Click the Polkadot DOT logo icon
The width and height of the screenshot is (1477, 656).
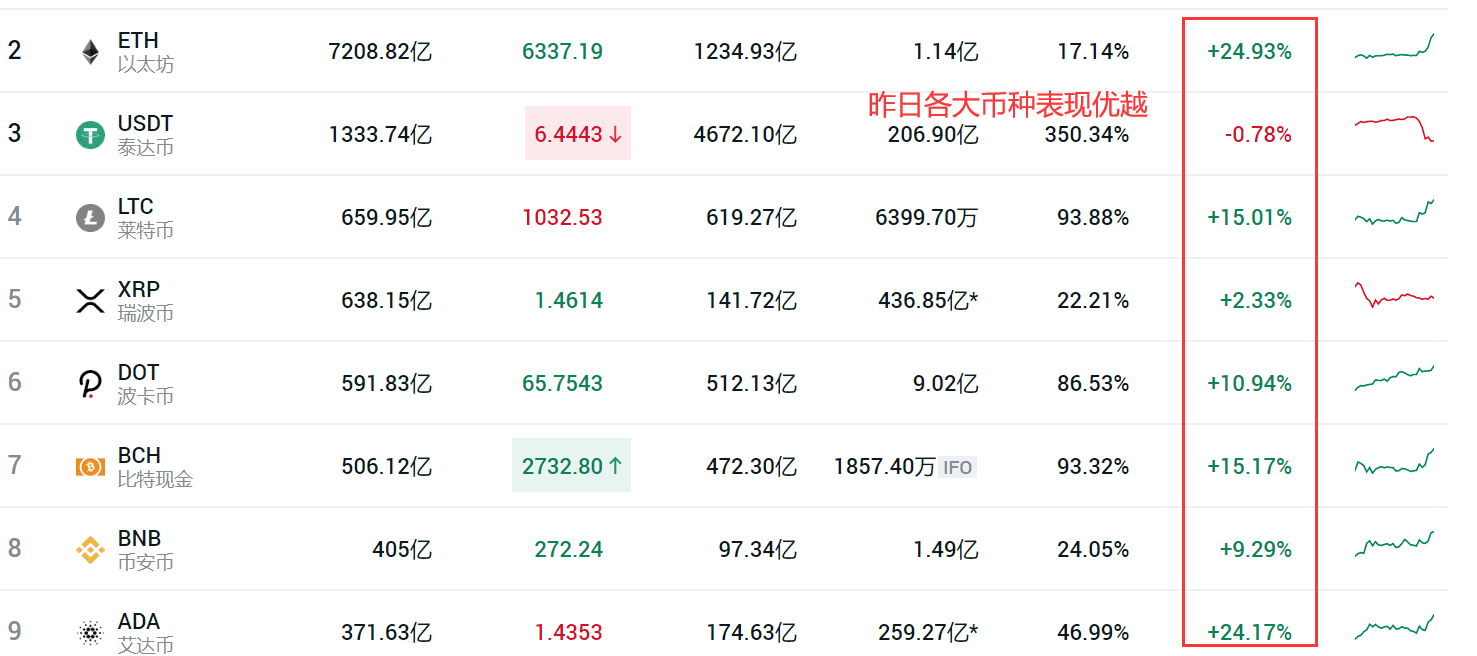coord(90,384)
